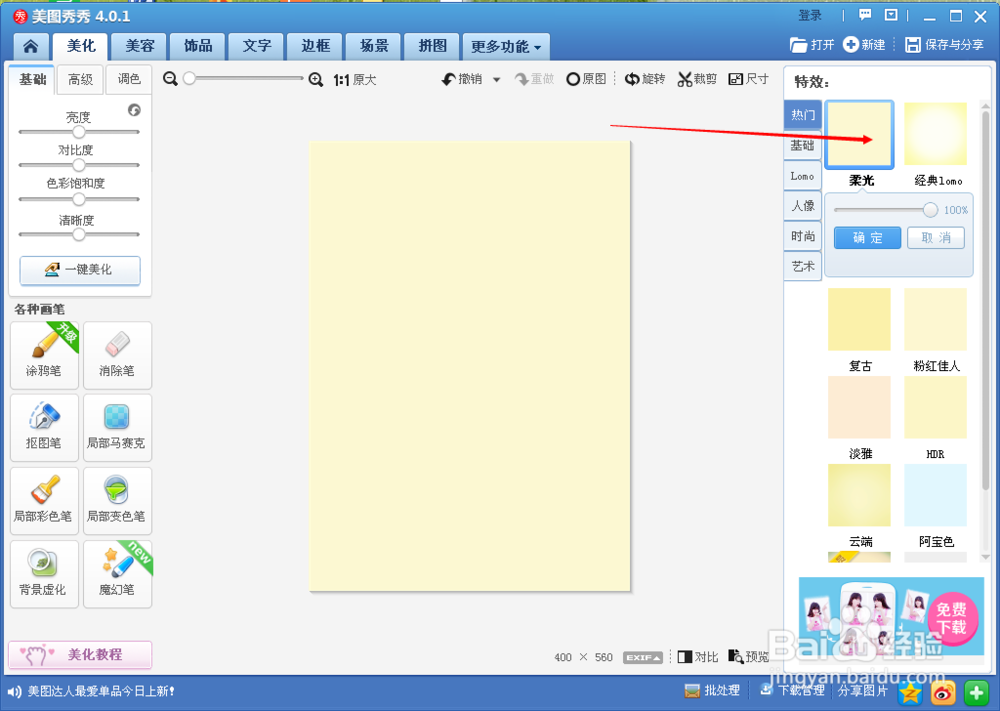The height and width of the screenshot is (711, 1000).
Task: Switch to the 美容 tab
Action: tap(140, 46)
